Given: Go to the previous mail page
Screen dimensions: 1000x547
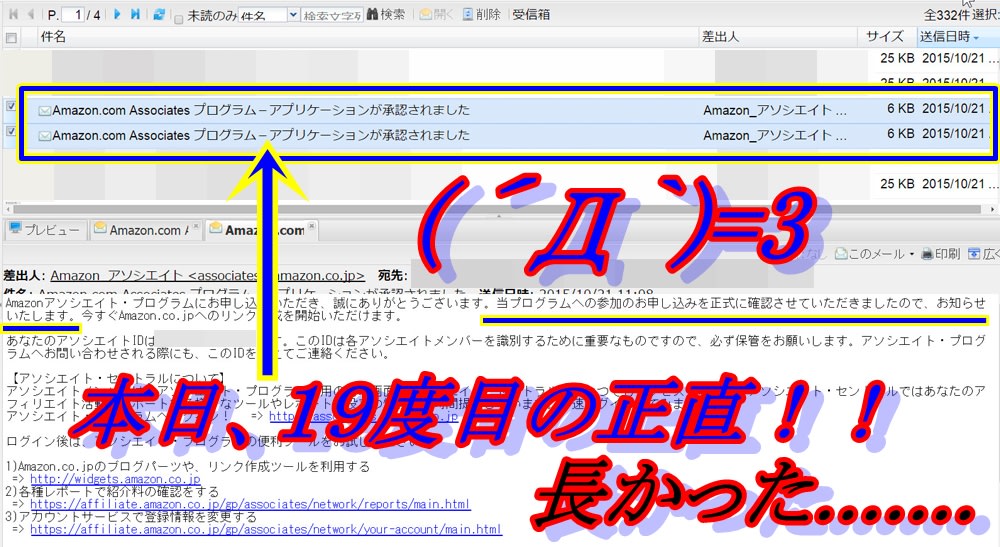Looking at the screenshot, I should tap(29, 14).
